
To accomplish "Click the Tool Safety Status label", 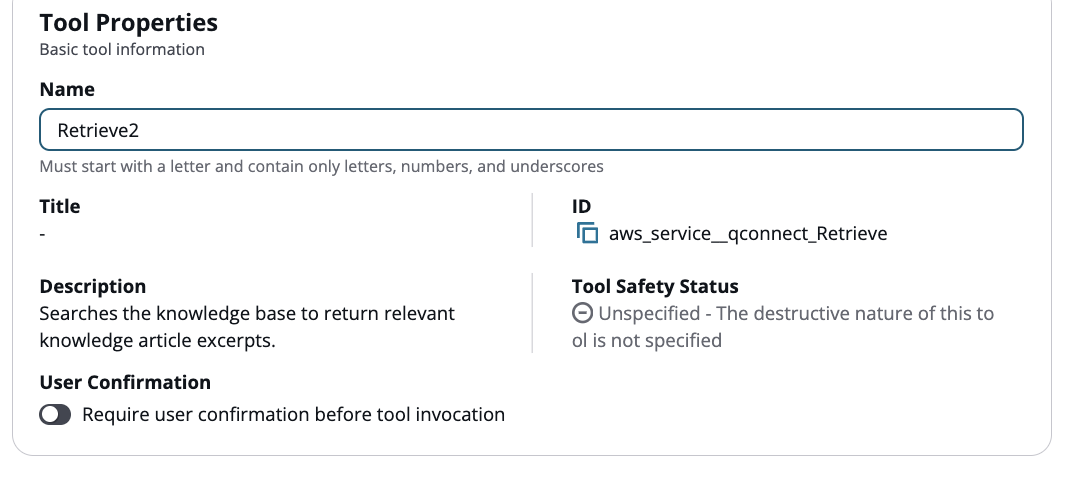I will point(655,287).
